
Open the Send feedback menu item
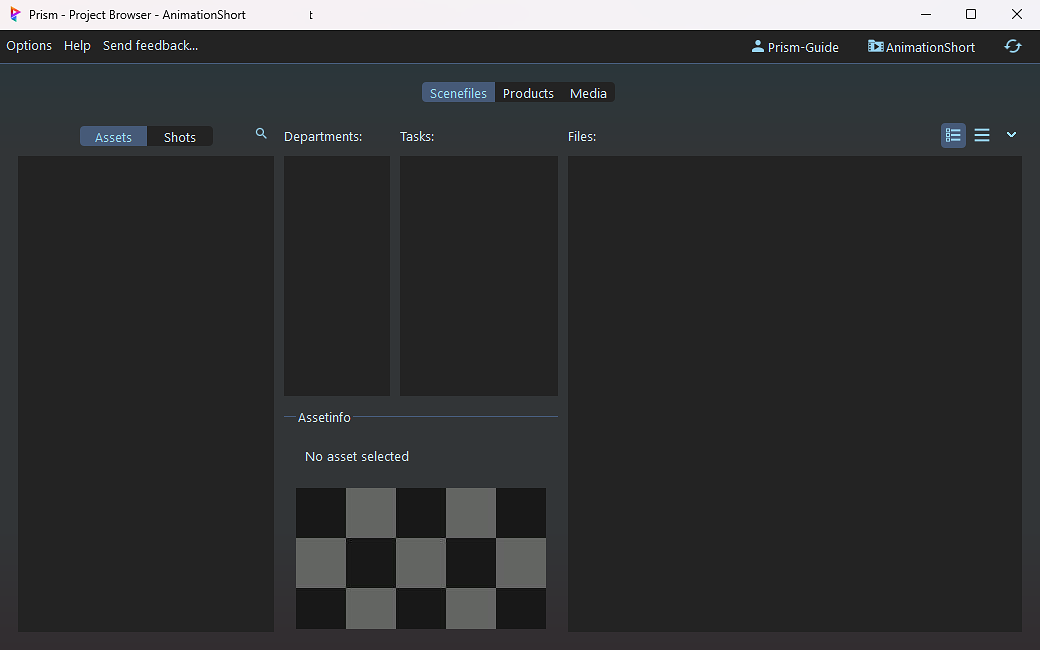click(x=151, y=46)
